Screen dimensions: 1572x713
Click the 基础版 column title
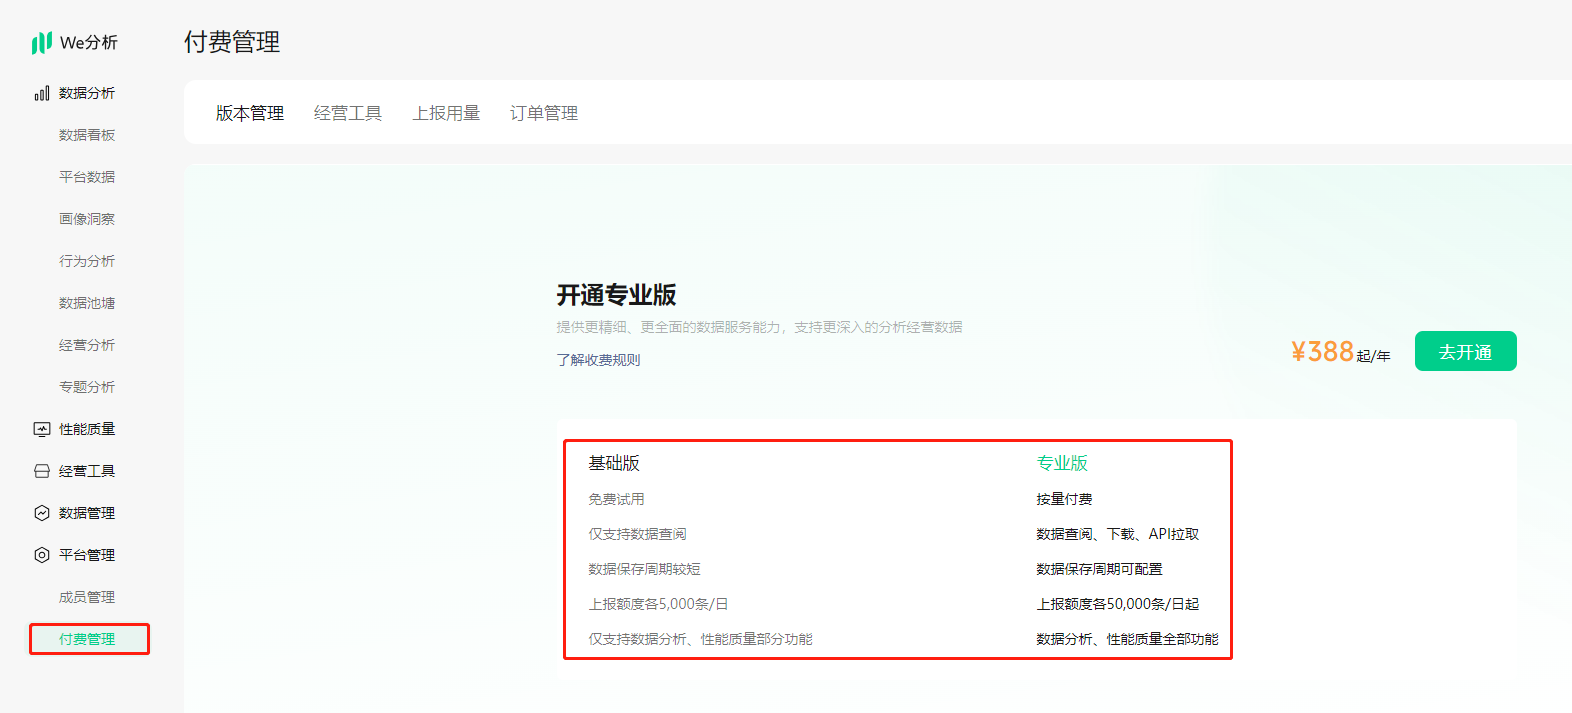tap(614, 463)
